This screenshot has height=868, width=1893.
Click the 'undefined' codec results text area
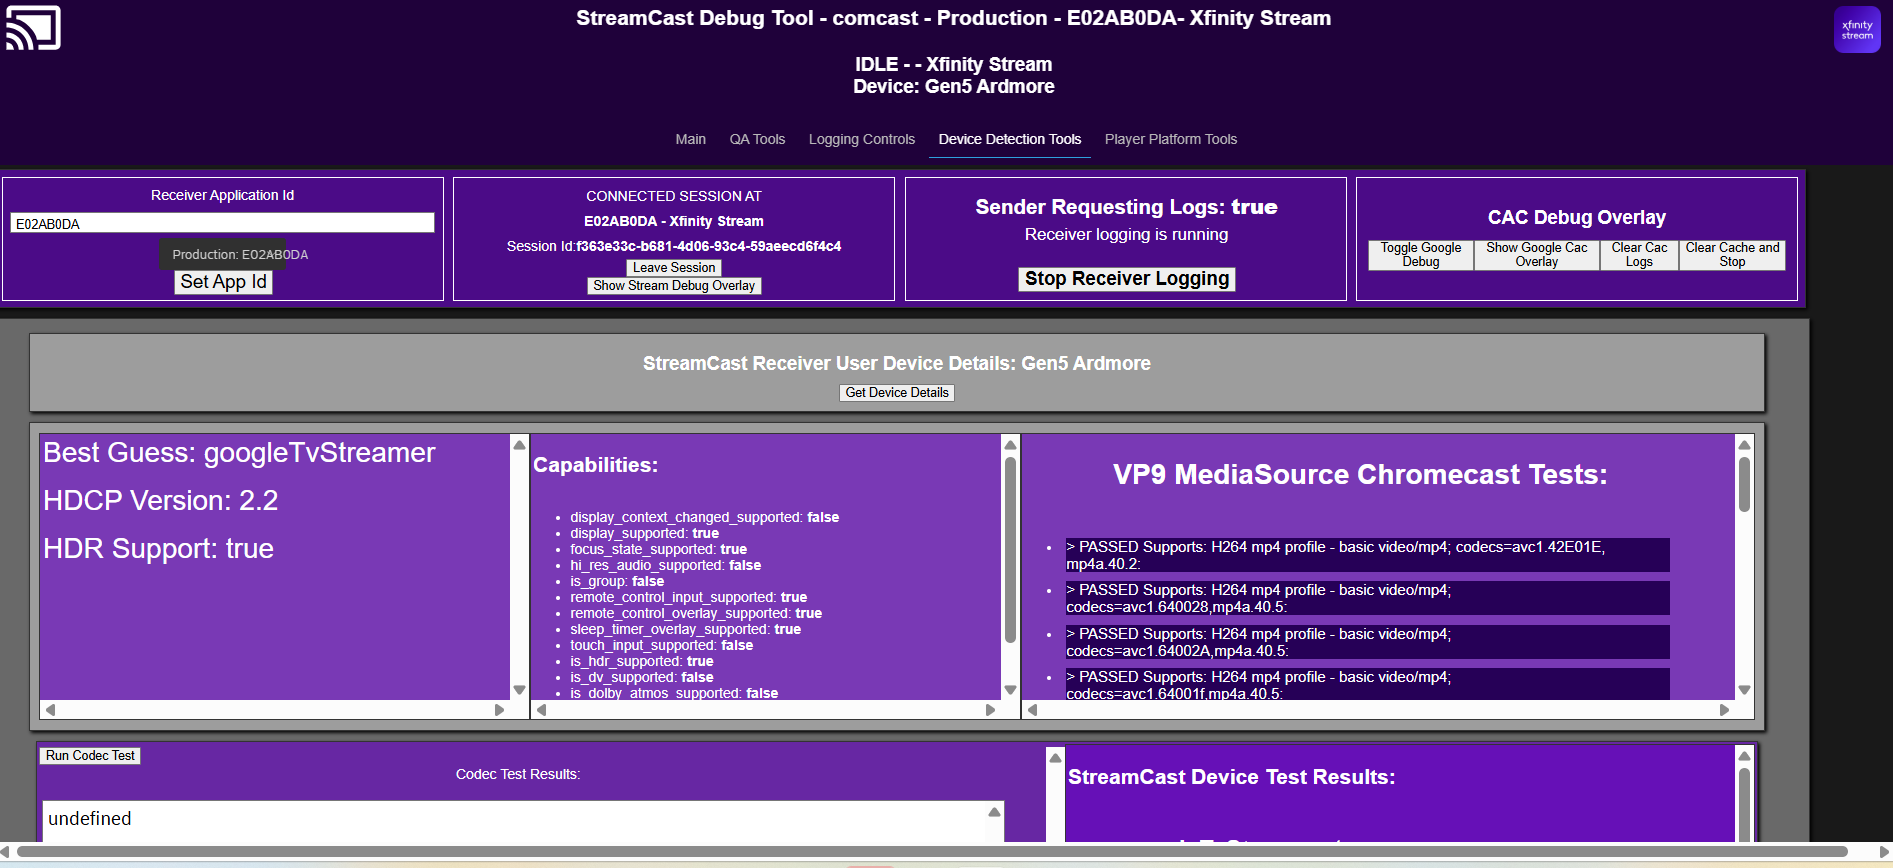pos(514,820)
